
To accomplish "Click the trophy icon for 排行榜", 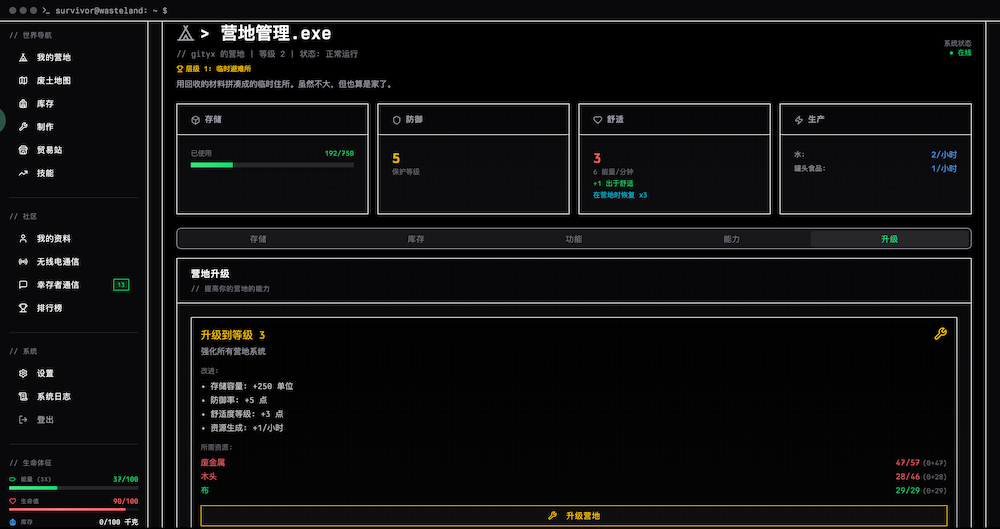I will [x=24, y=308].
